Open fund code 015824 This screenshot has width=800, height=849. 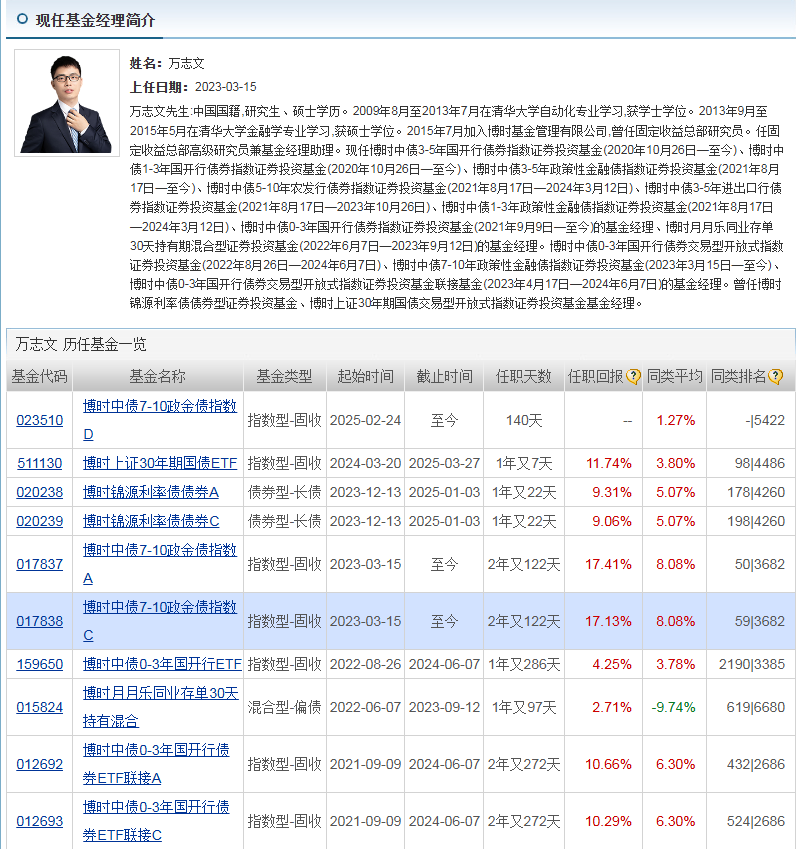pyautogui.click(x=40, y=707)
